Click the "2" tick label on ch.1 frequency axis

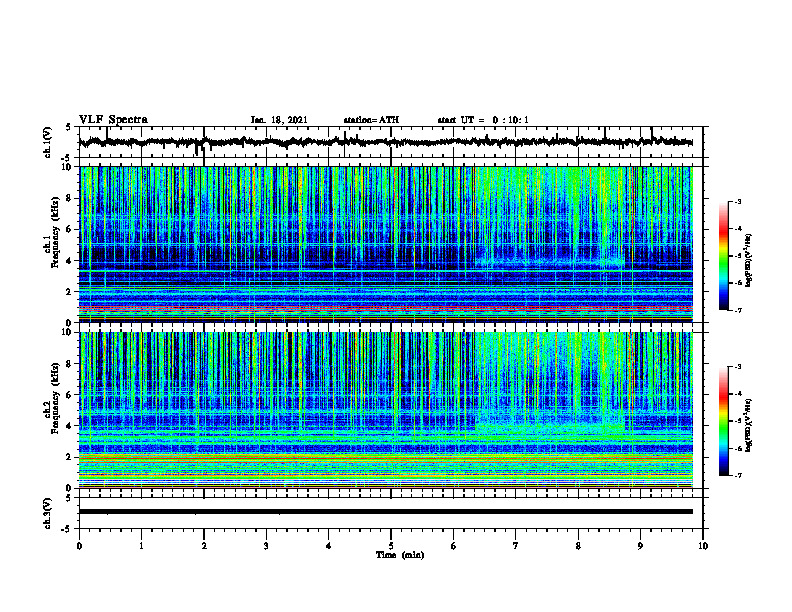pyautogui.click(x=69, y=292)
